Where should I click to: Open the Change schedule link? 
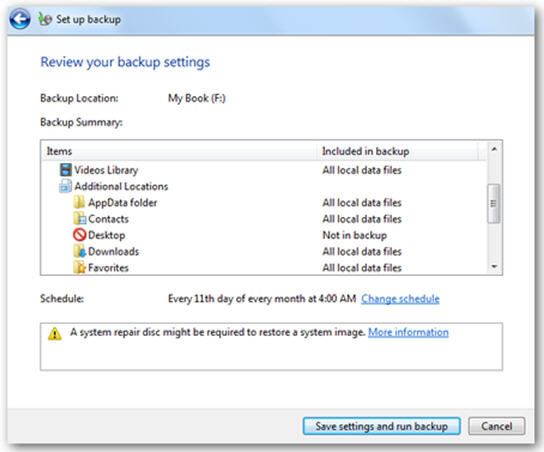click(400, 299)
